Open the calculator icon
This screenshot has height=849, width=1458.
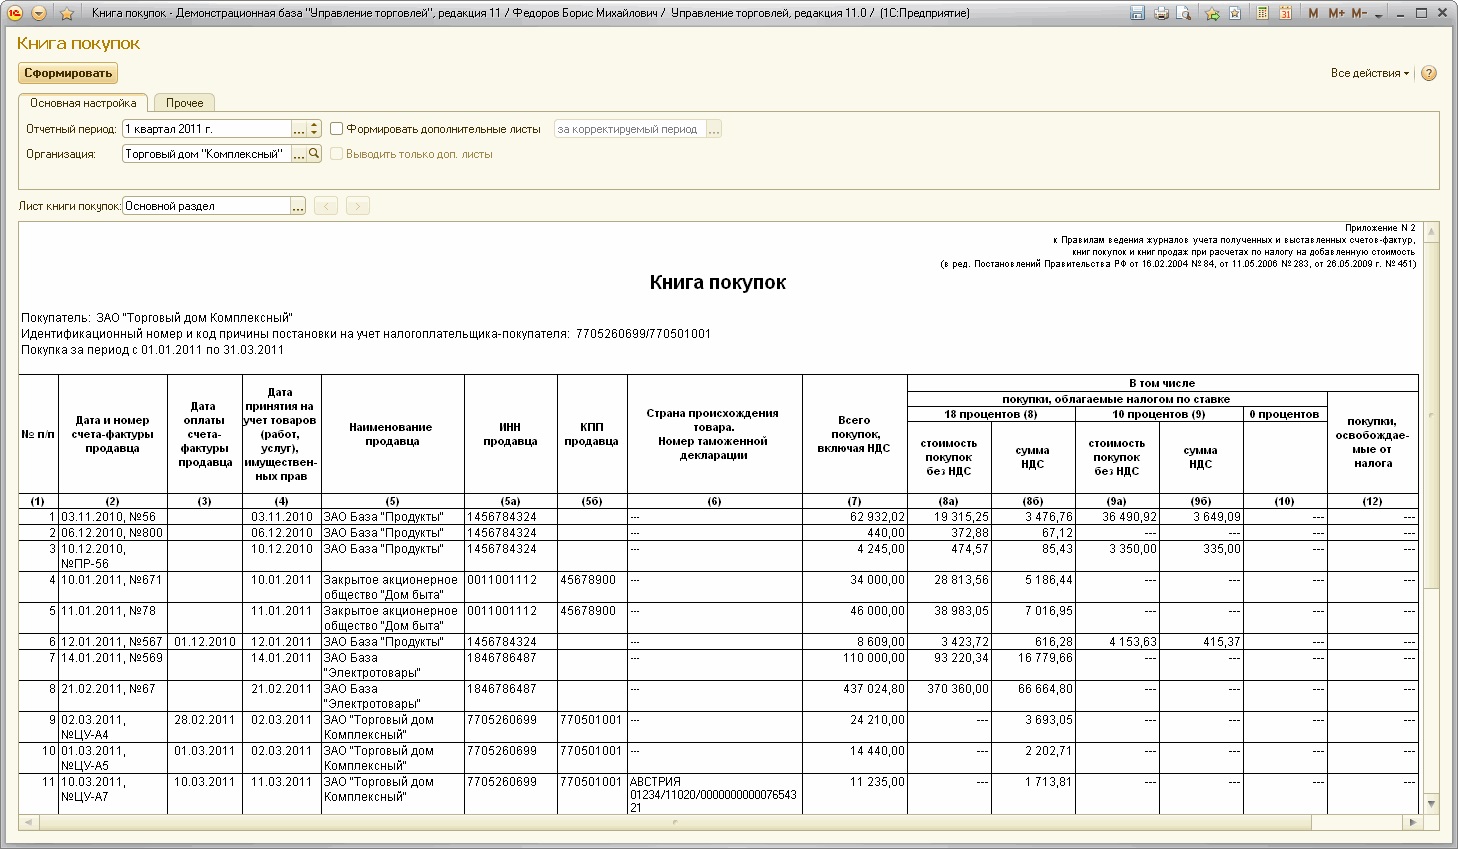1263,13
